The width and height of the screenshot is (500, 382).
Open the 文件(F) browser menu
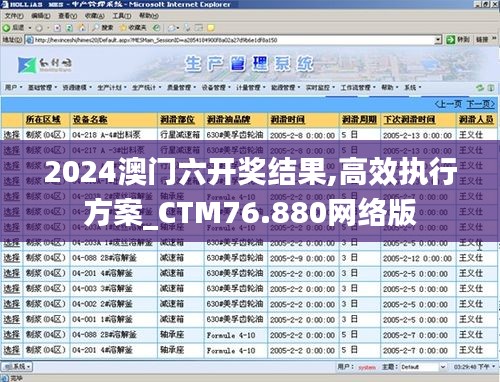(14, 16)
